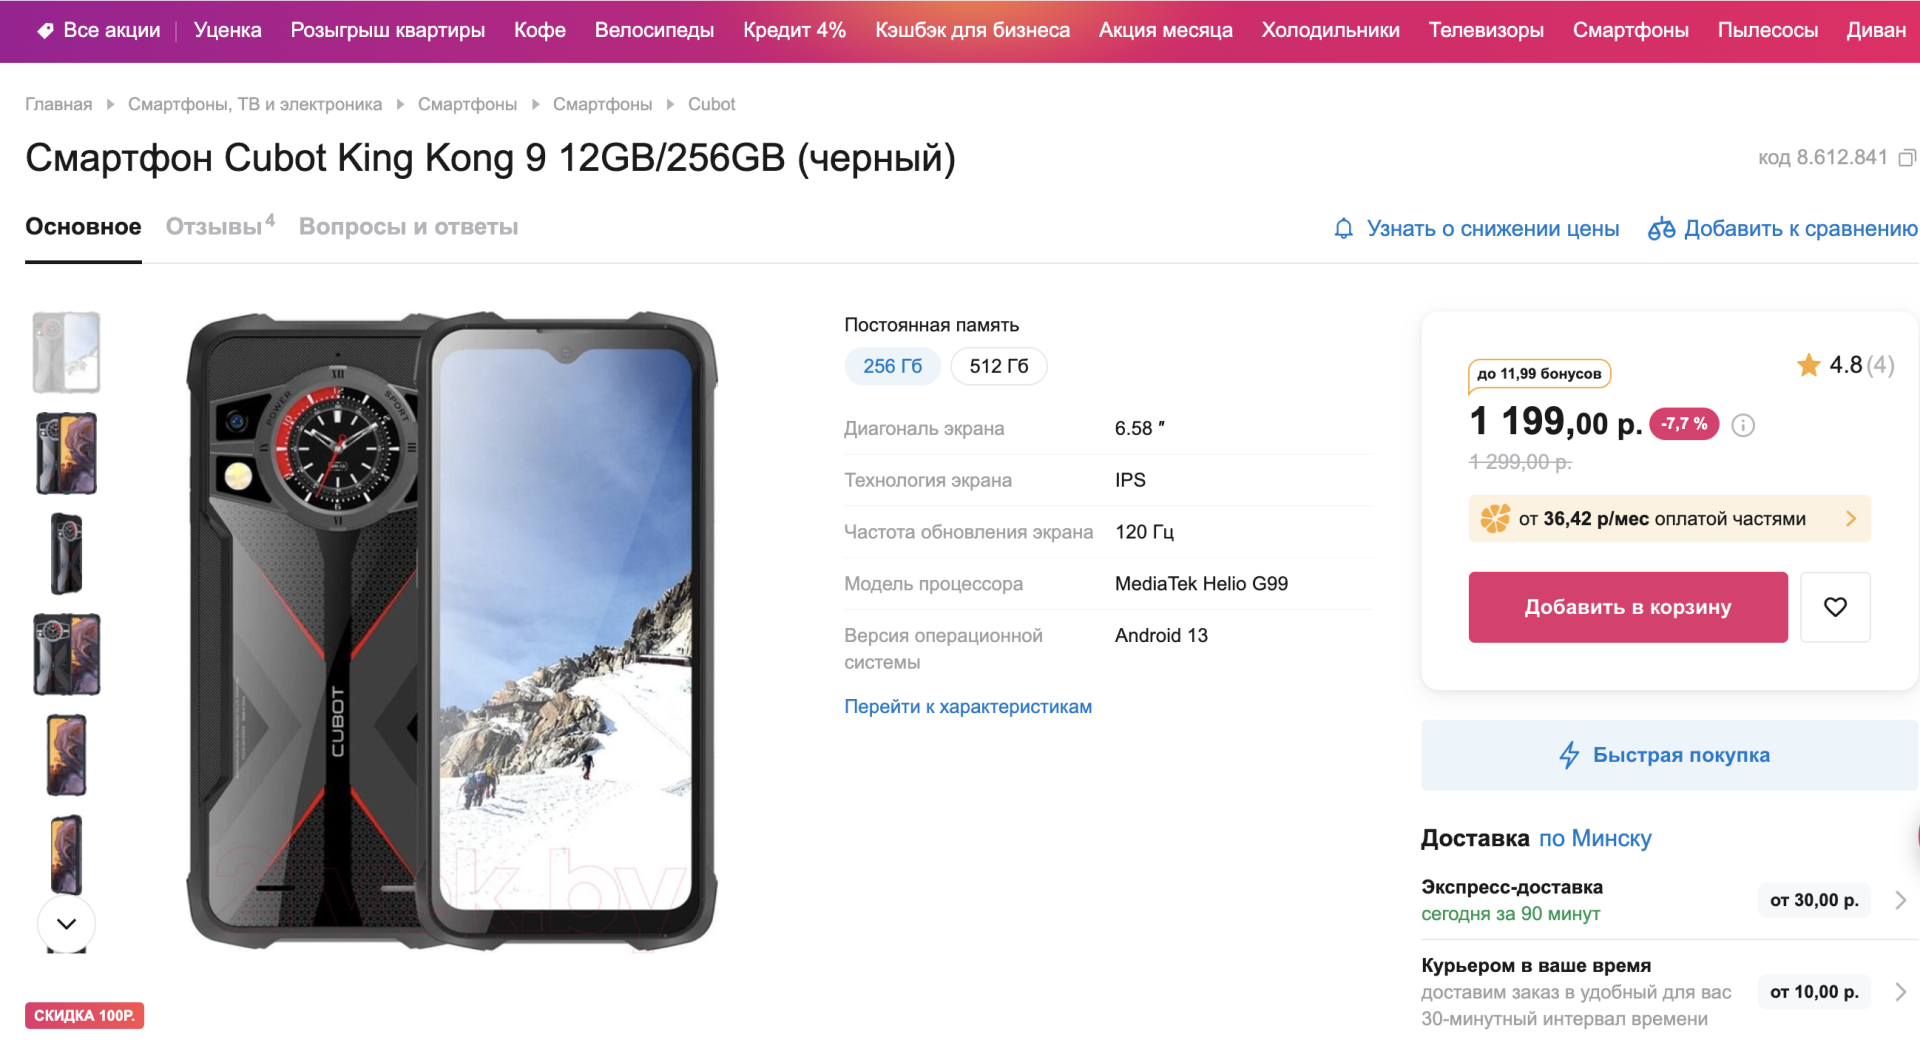Open the Вопросы и ответы tab
The image size is (1920, 1040).
408,227
